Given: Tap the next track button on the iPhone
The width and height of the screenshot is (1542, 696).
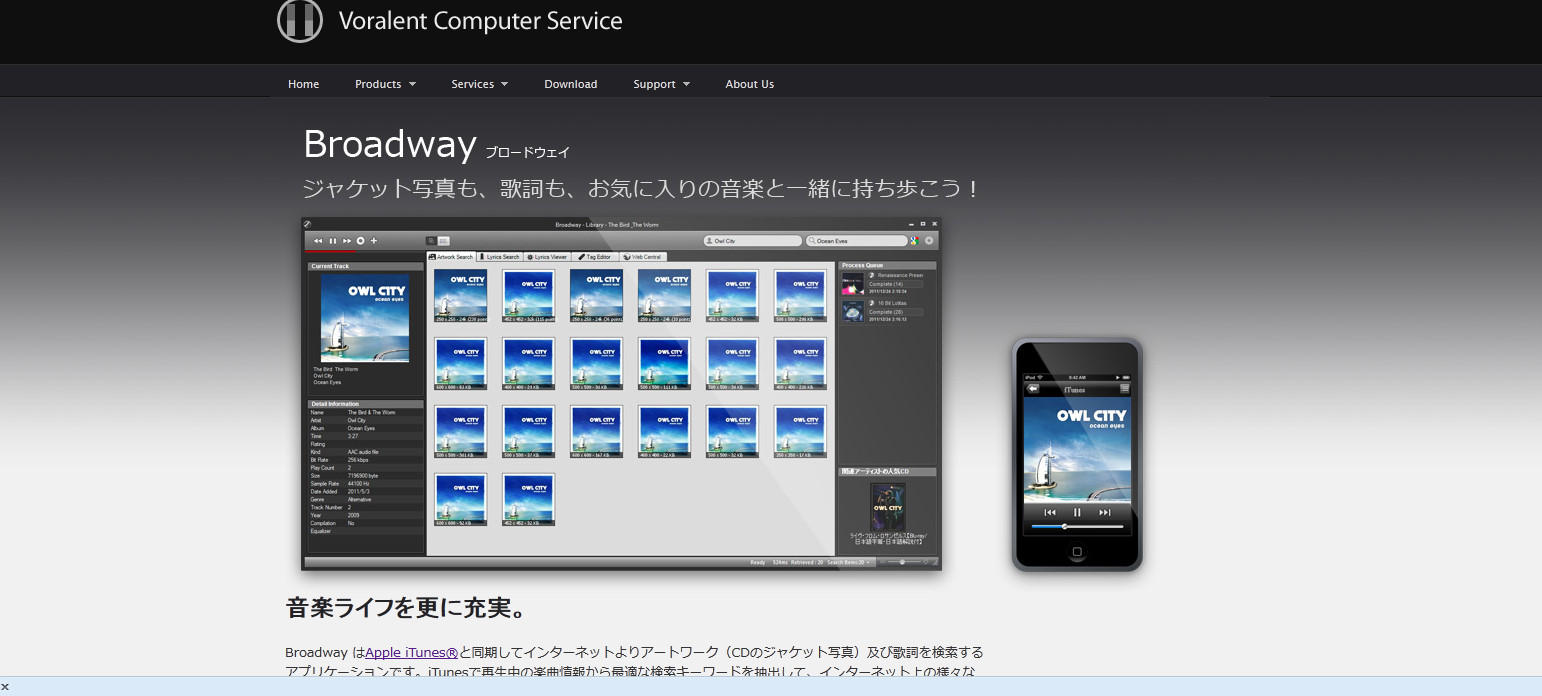Looking at the screenshot, I should (1105, 512).
